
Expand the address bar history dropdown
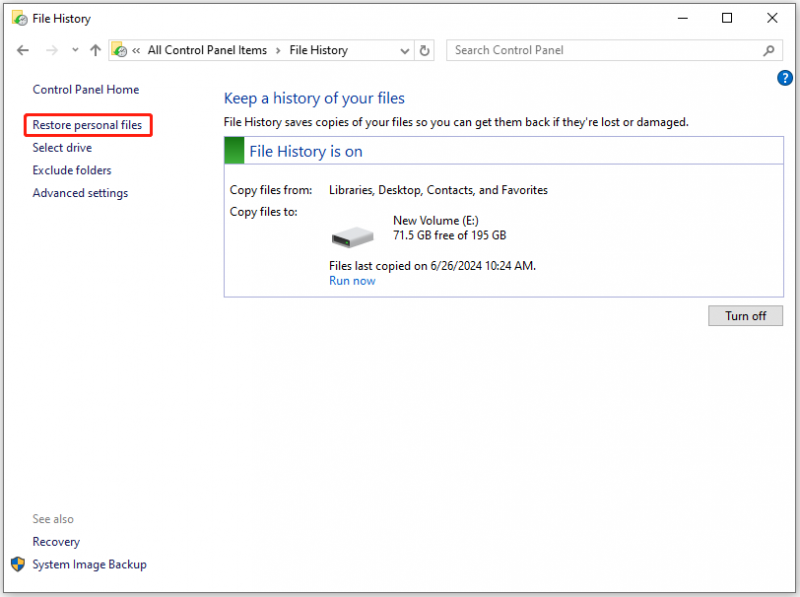405,51
